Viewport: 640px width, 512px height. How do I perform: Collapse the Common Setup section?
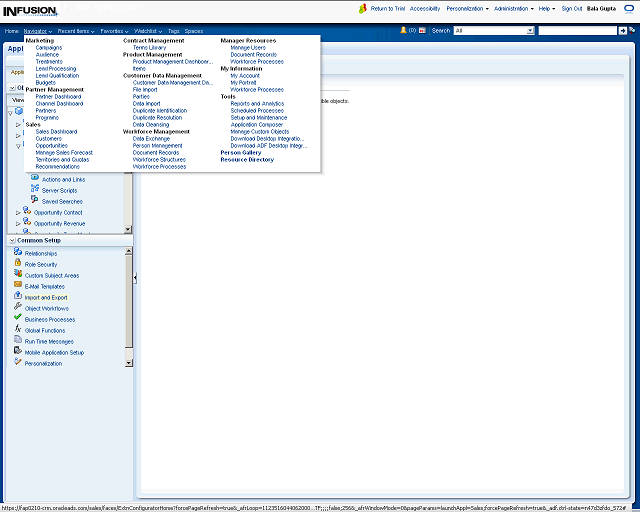pos(11,241)
